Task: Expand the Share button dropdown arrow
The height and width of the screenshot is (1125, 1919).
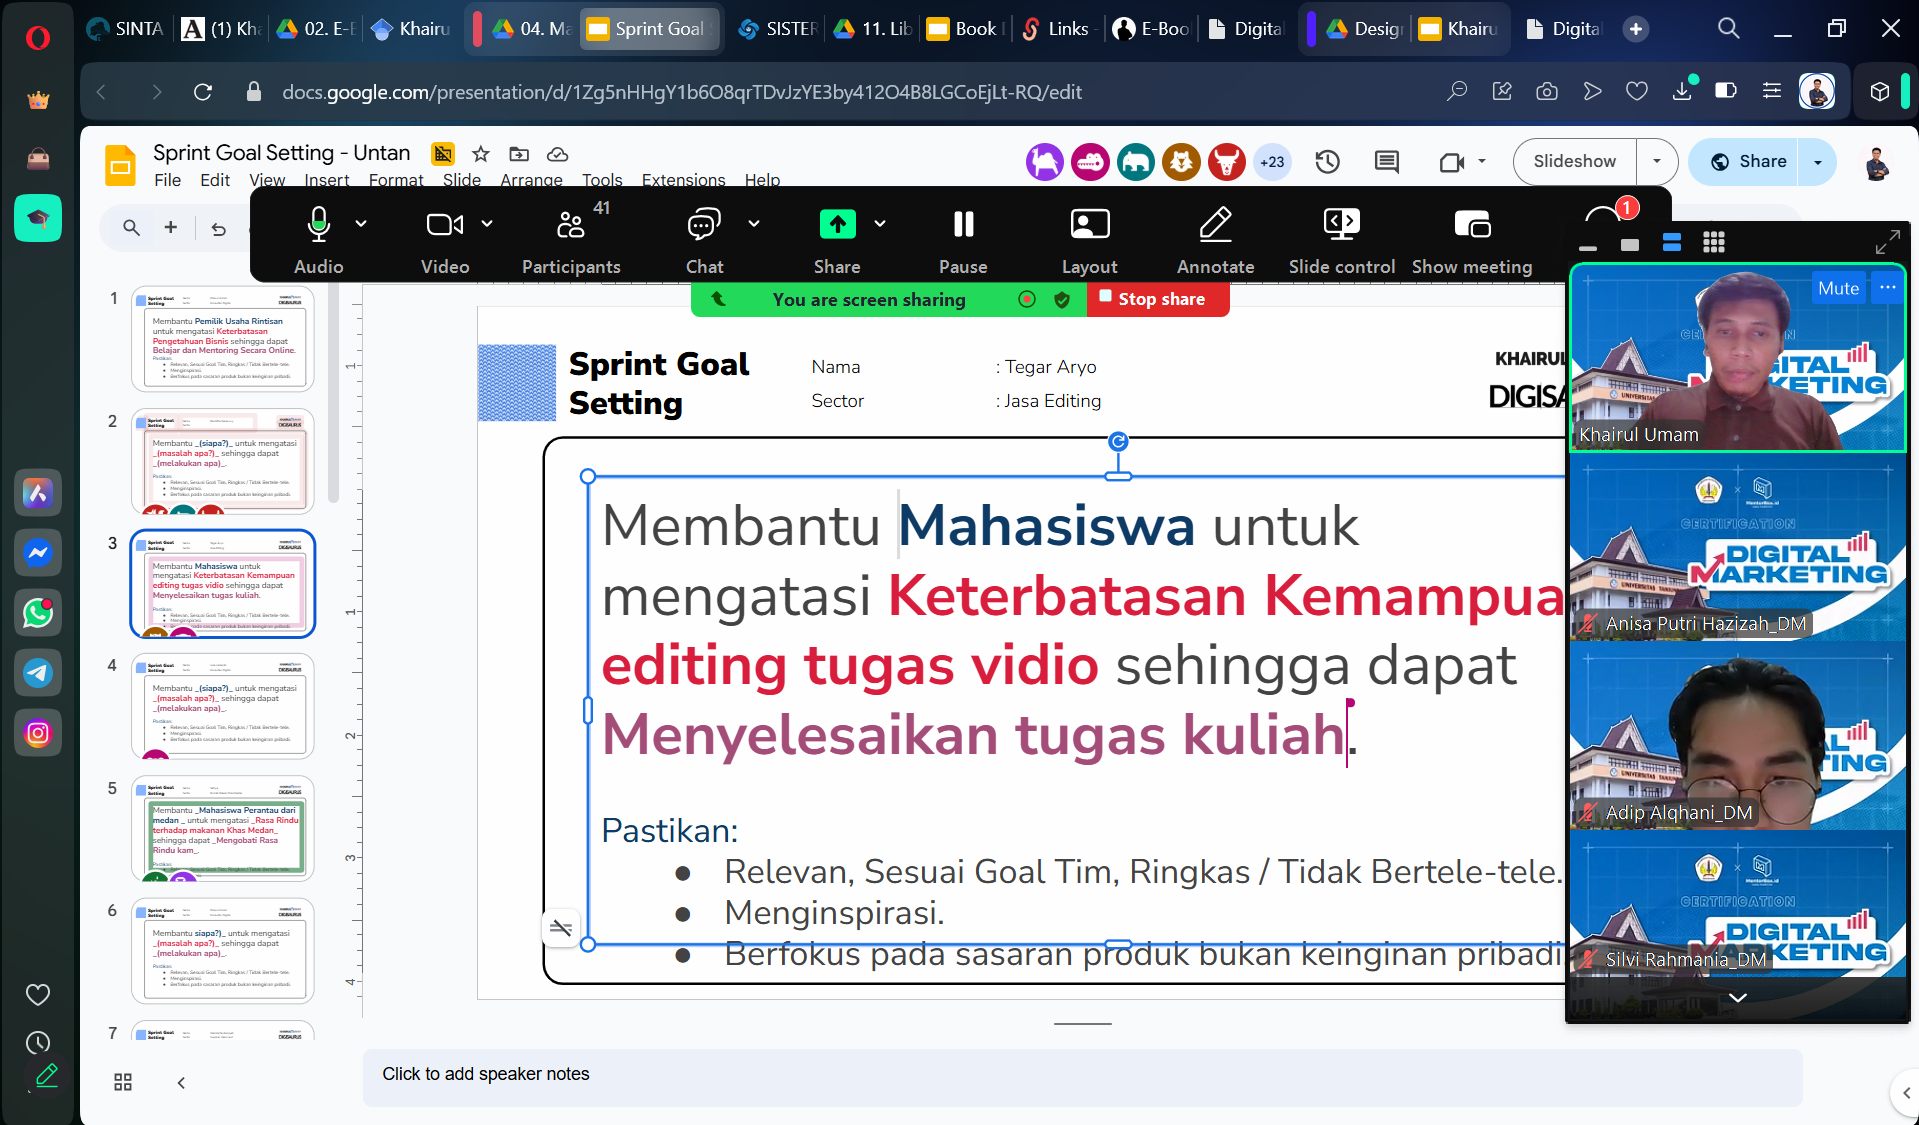Action: [1817, 162]
